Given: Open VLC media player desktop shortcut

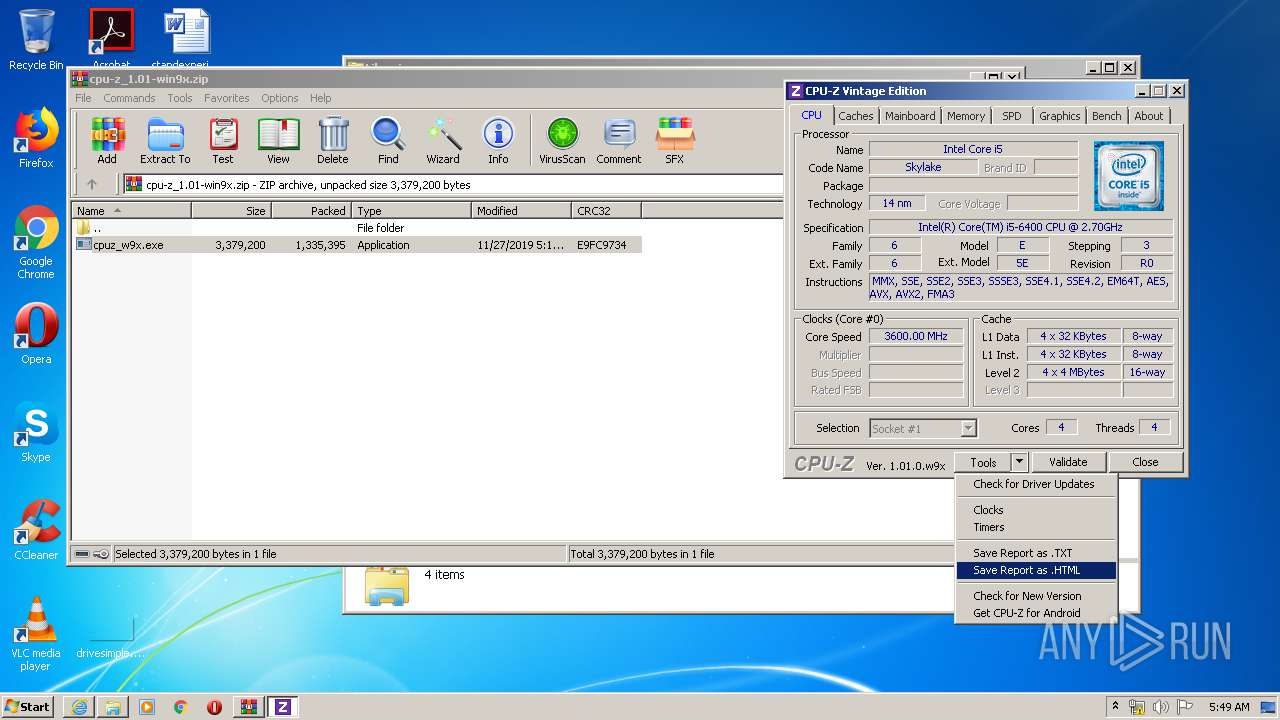Looking at the screenshot, I should click(36, 634).
